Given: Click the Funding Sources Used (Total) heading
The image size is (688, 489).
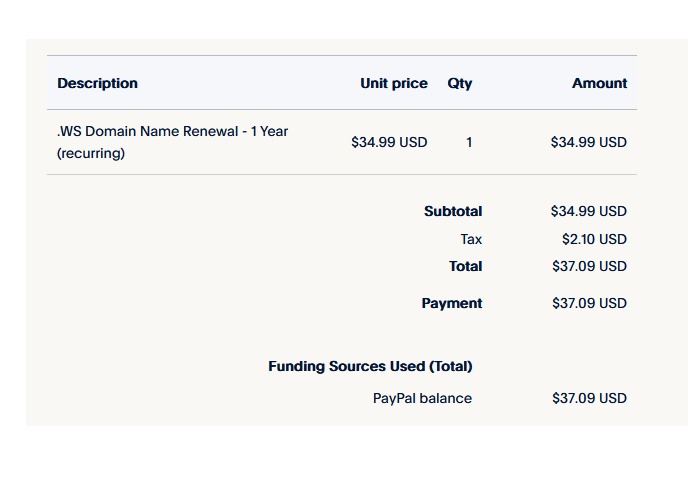Looking at the screenshot, I should [x=370, y=367].
